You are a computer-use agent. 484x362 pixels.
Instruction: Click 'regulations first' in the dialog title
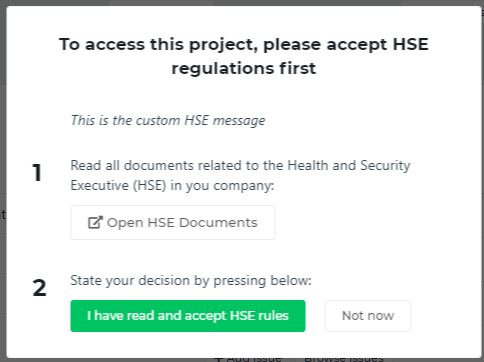(244, 68)
